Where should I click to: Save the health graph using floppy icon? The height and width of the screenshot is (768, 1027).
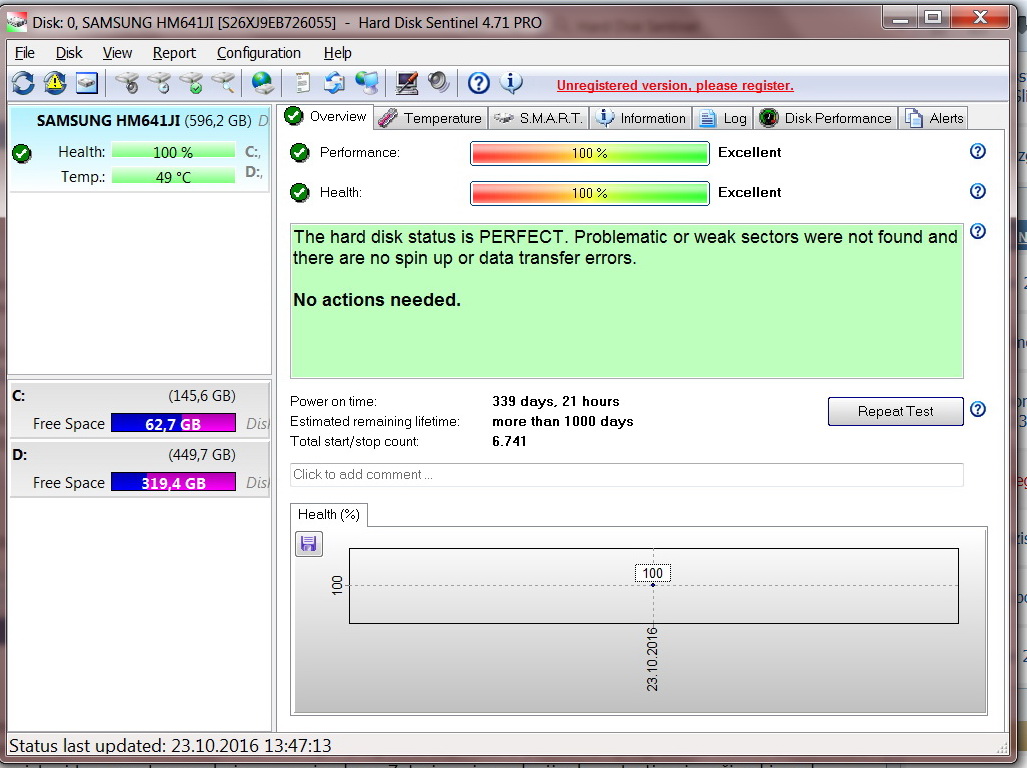click(308, 544)
